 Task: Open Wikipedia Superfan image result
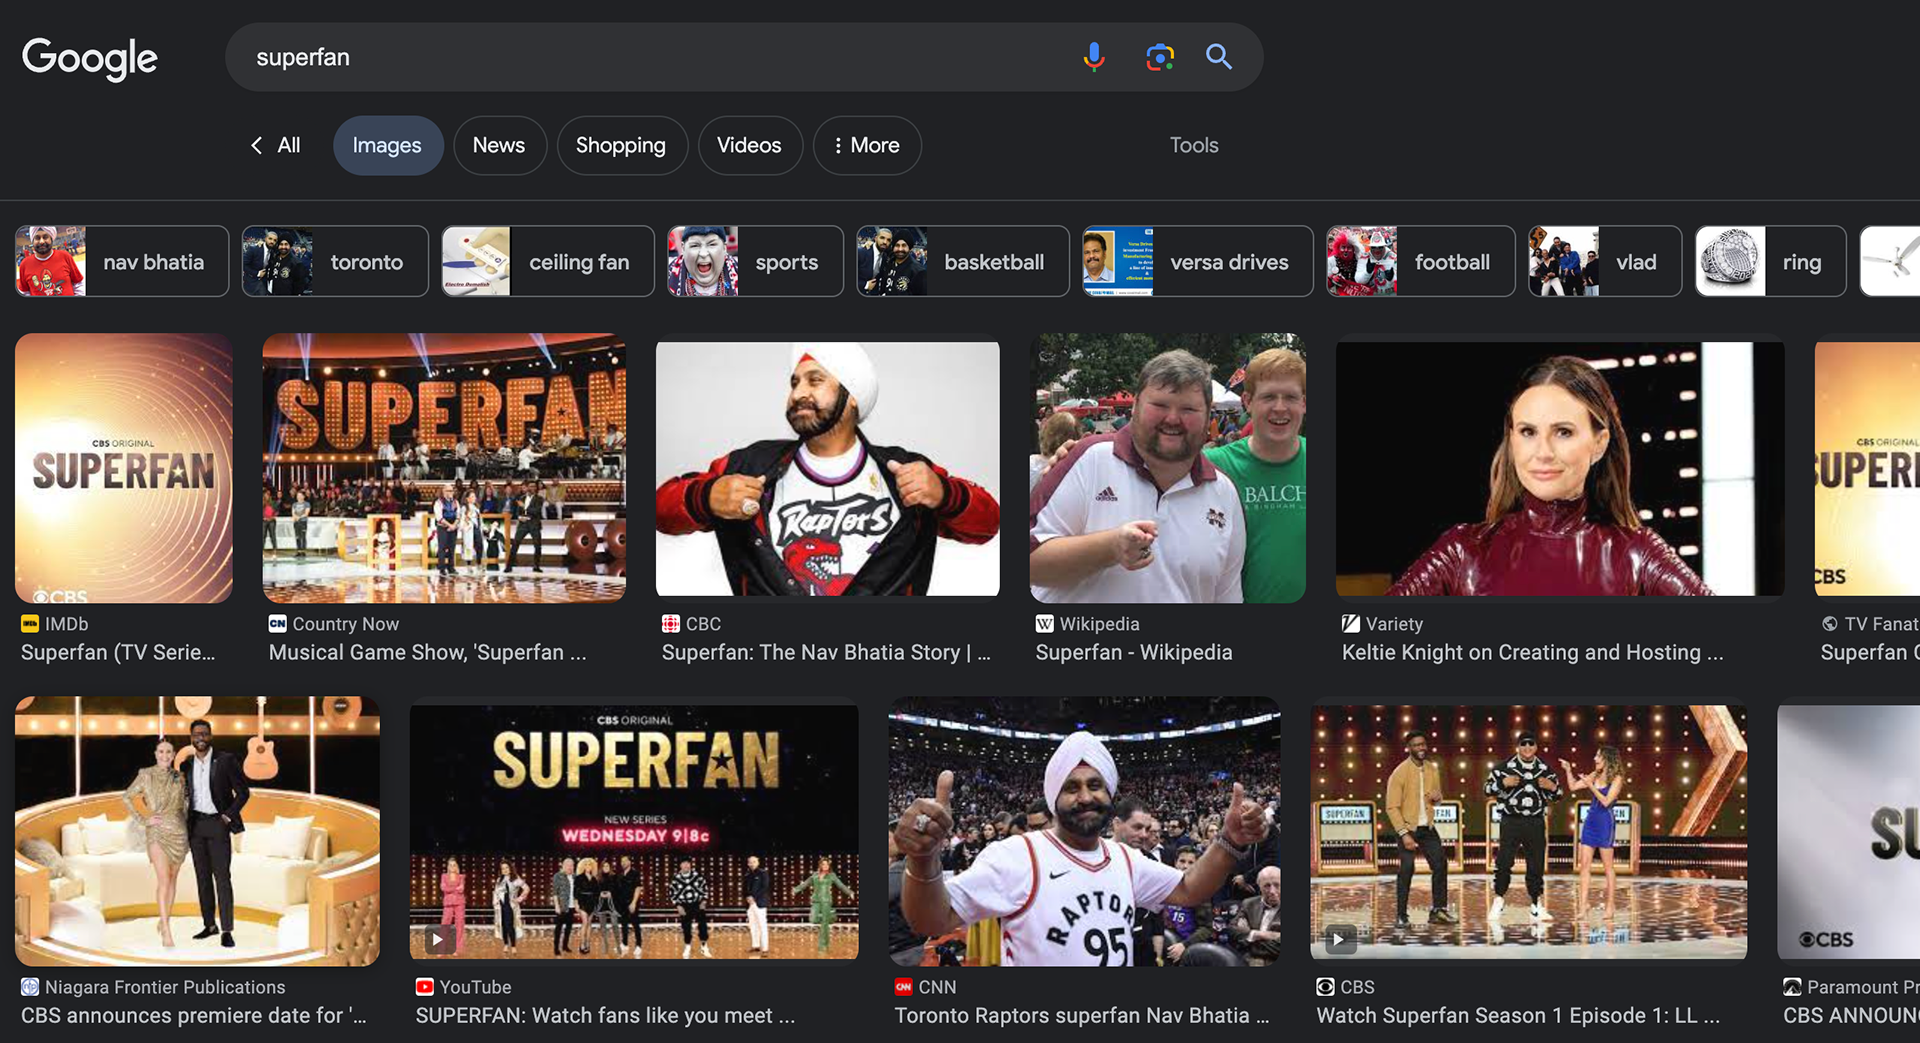pyautogui.click(x=1168, y=468)
